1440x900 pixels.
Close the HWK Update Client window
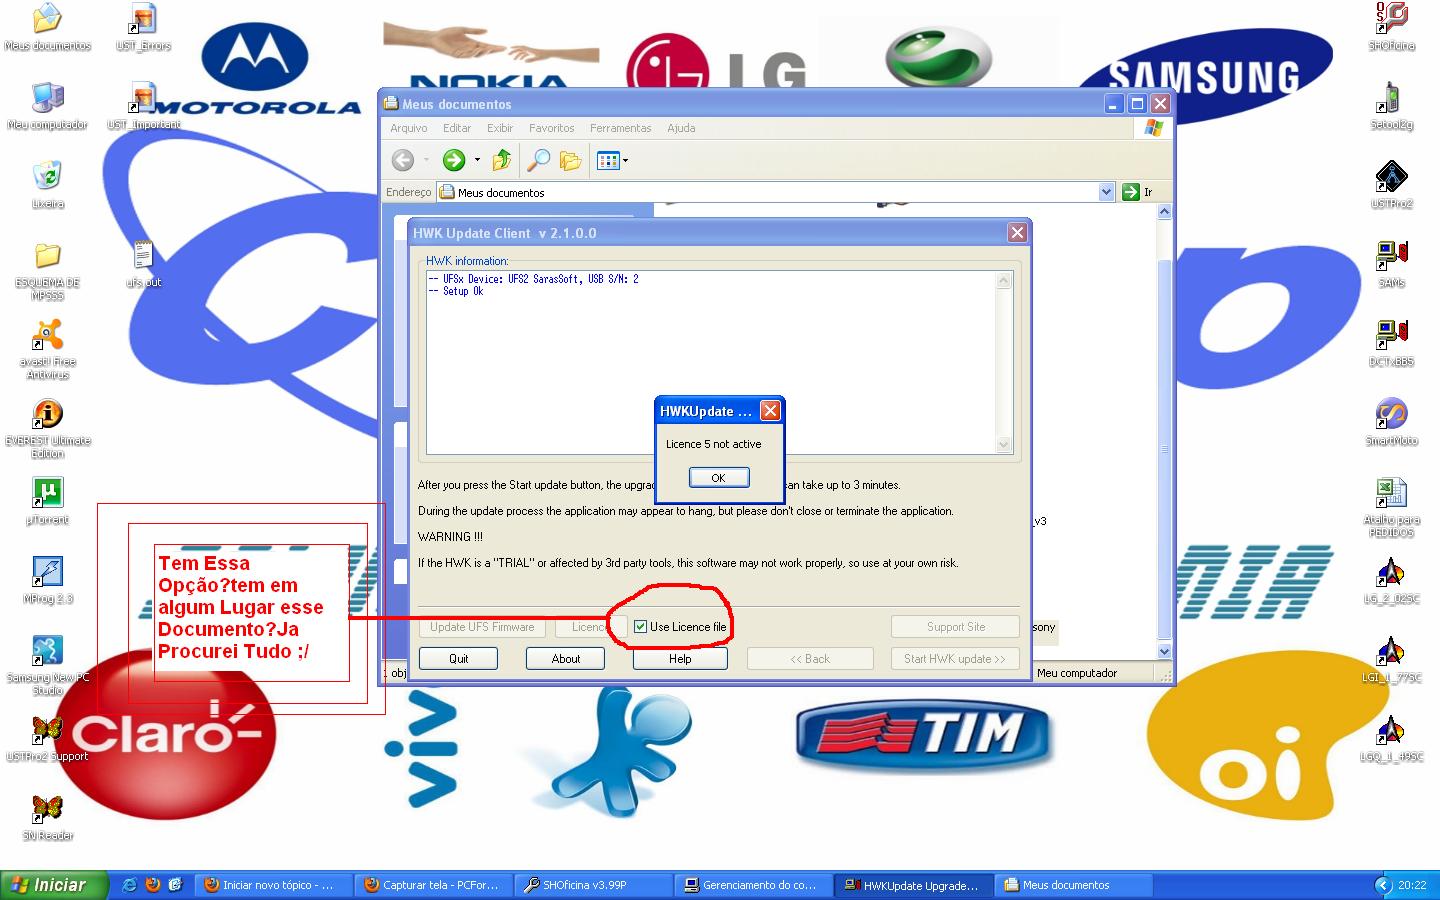(x=1017, y=232)
